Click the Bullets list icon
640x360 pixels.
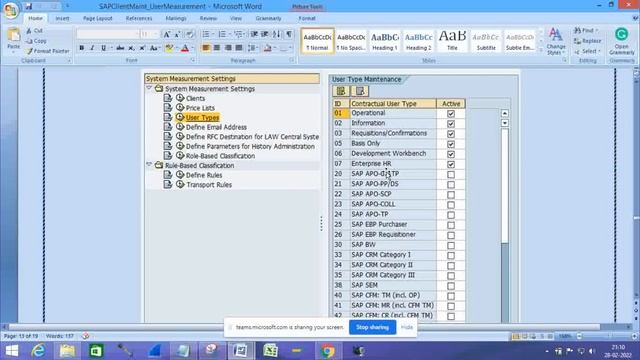(206, 34)
